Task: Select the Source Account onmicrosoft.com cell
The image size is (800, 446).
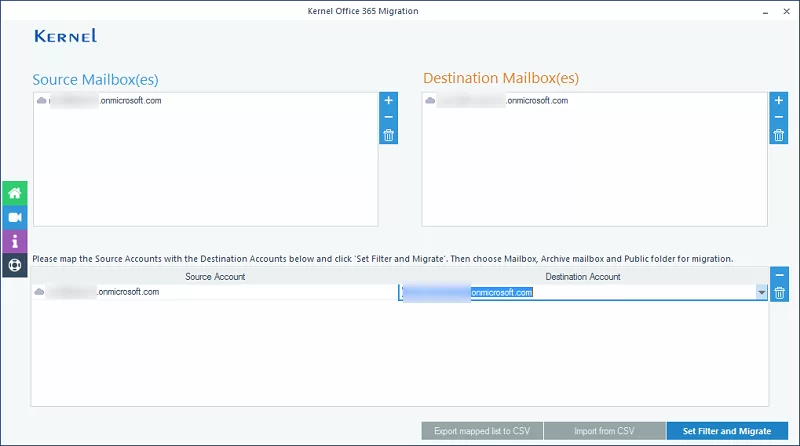Action: pos(214,292)
